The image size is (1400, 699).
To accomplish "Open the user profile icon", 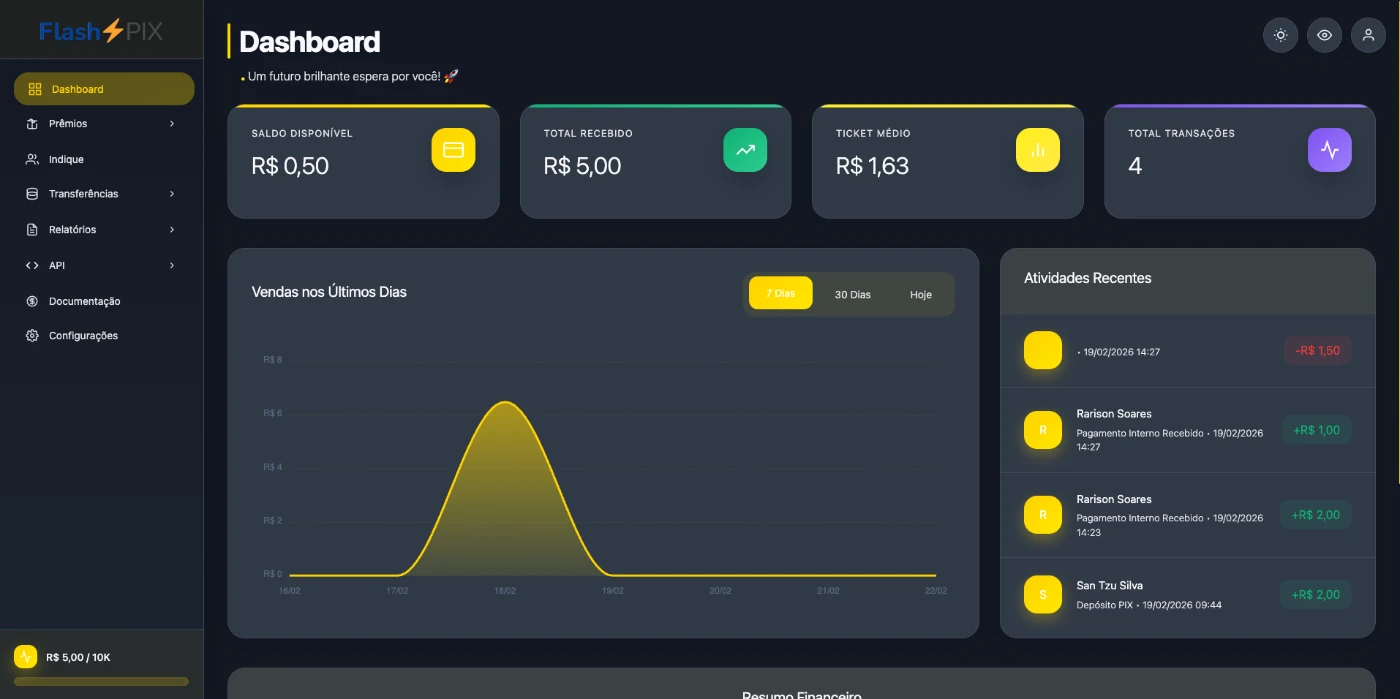I will (1368, 35).
